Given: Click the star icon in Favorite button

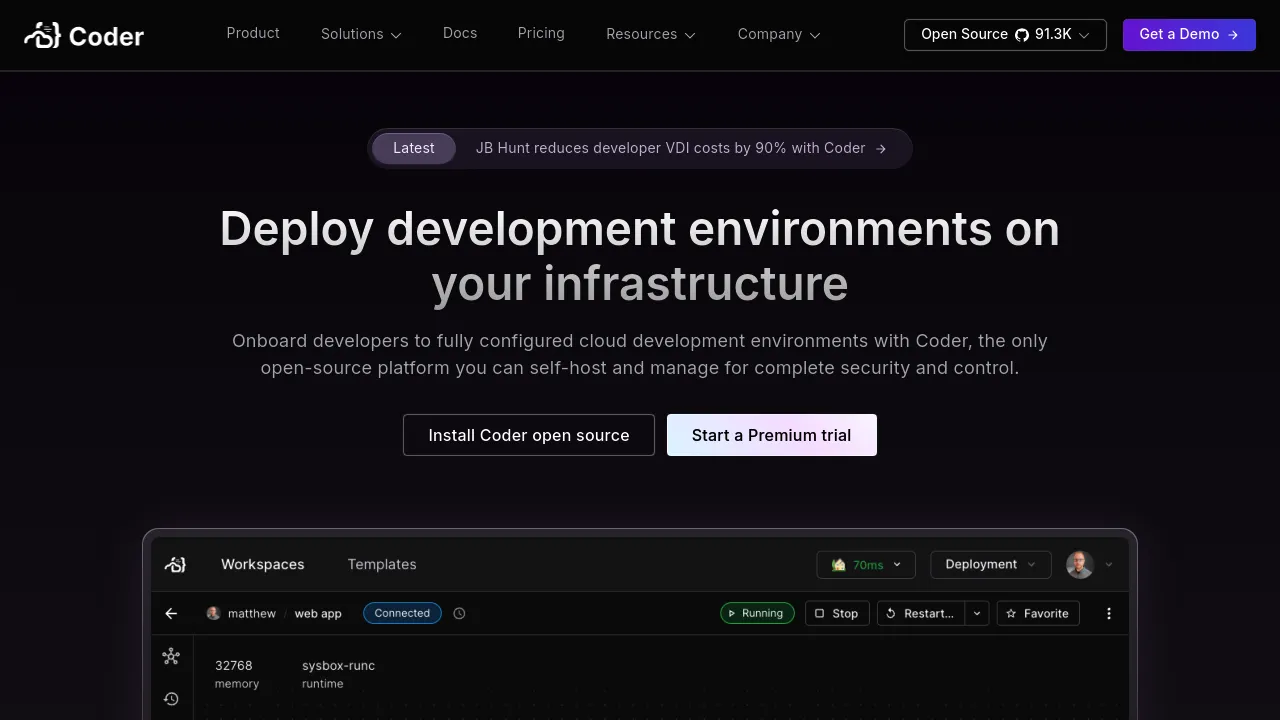Looking at the screenshot, I should point(1011,613).
